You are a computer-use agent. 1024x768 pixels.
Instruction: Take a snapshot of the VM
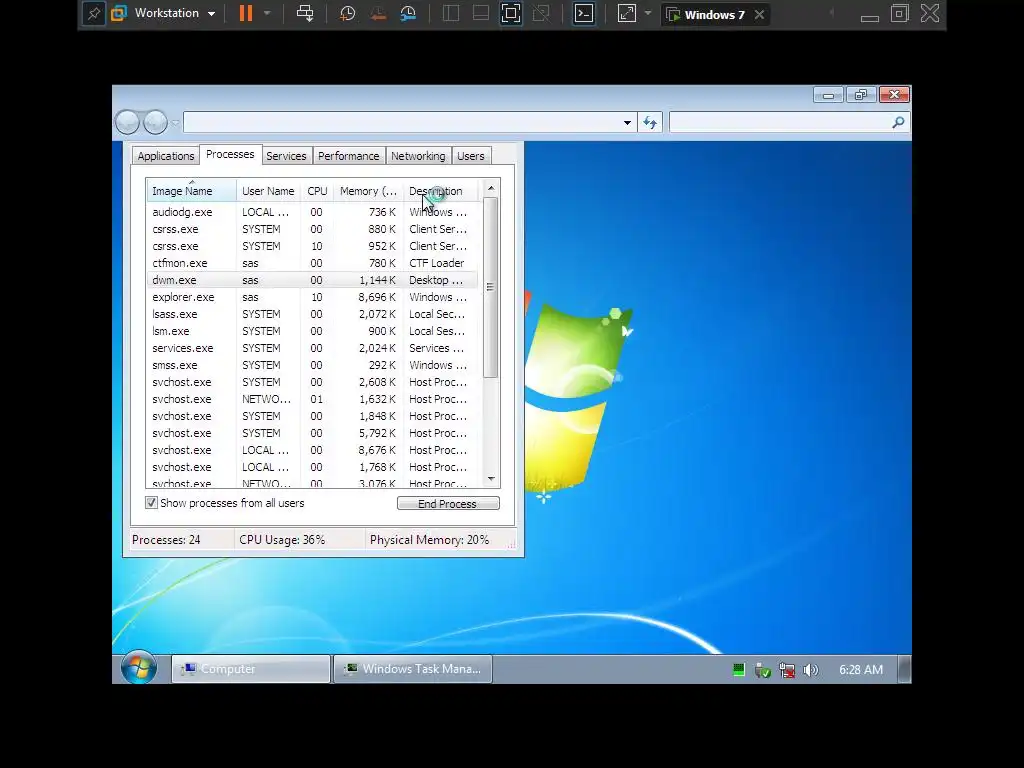click(x=347, y=14)
